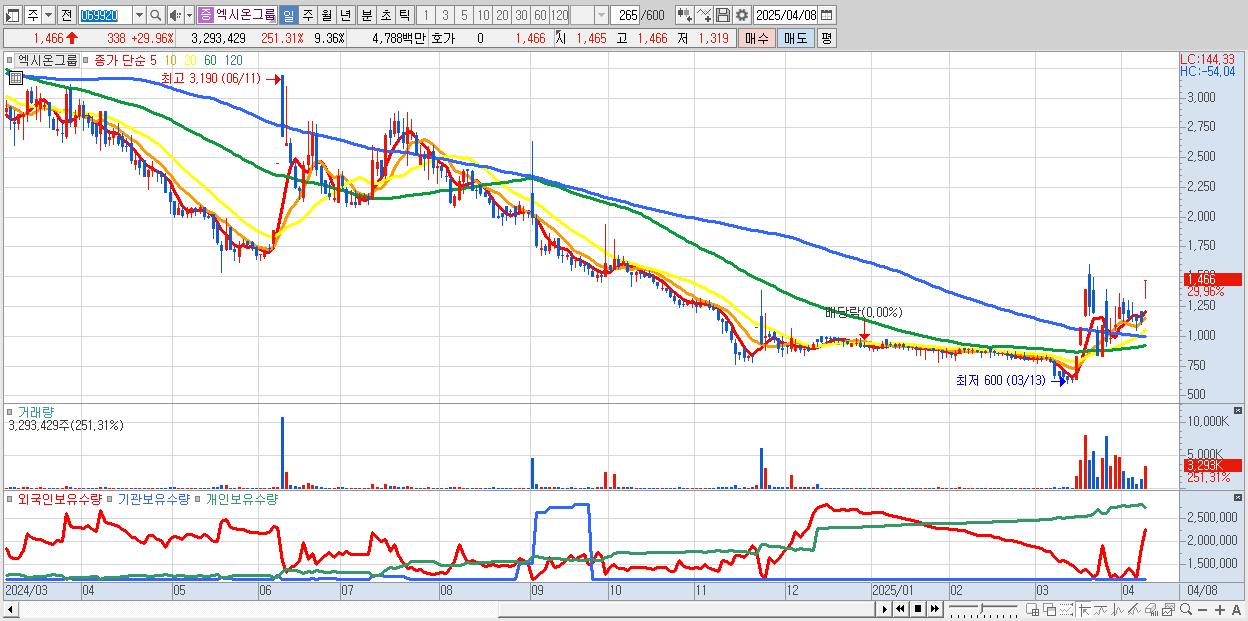
Task: Click the stop button in bottom bar
Action: coord(918,609)
